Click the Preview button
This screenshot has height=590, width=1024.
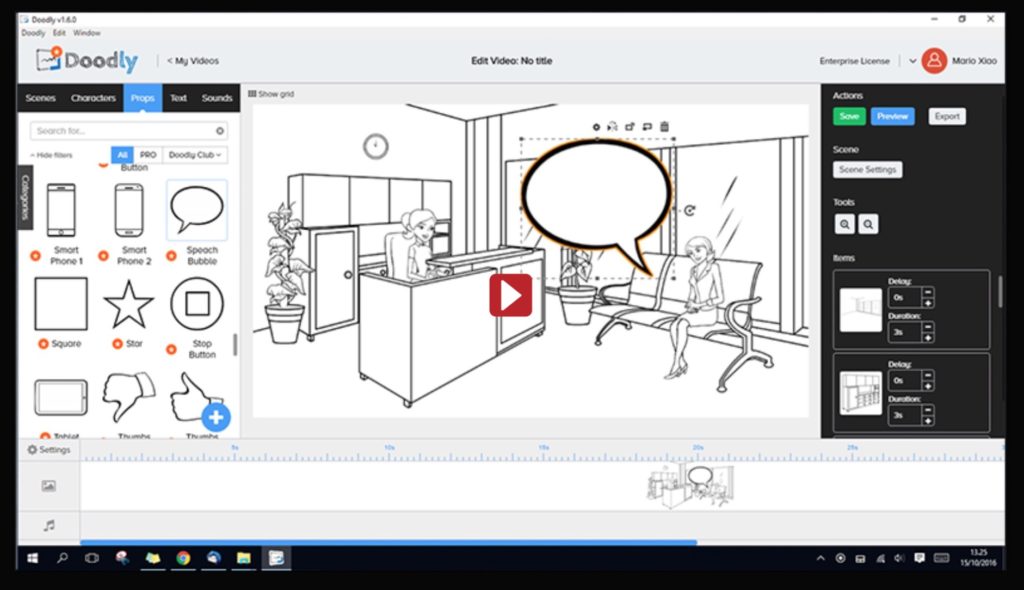pos(892,116)
